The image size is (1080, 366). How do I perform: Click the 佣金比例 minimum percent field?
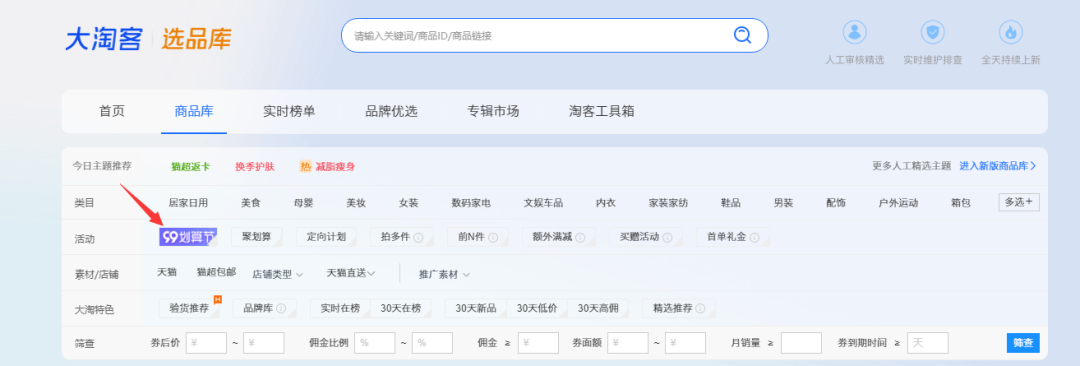[375, 343]
